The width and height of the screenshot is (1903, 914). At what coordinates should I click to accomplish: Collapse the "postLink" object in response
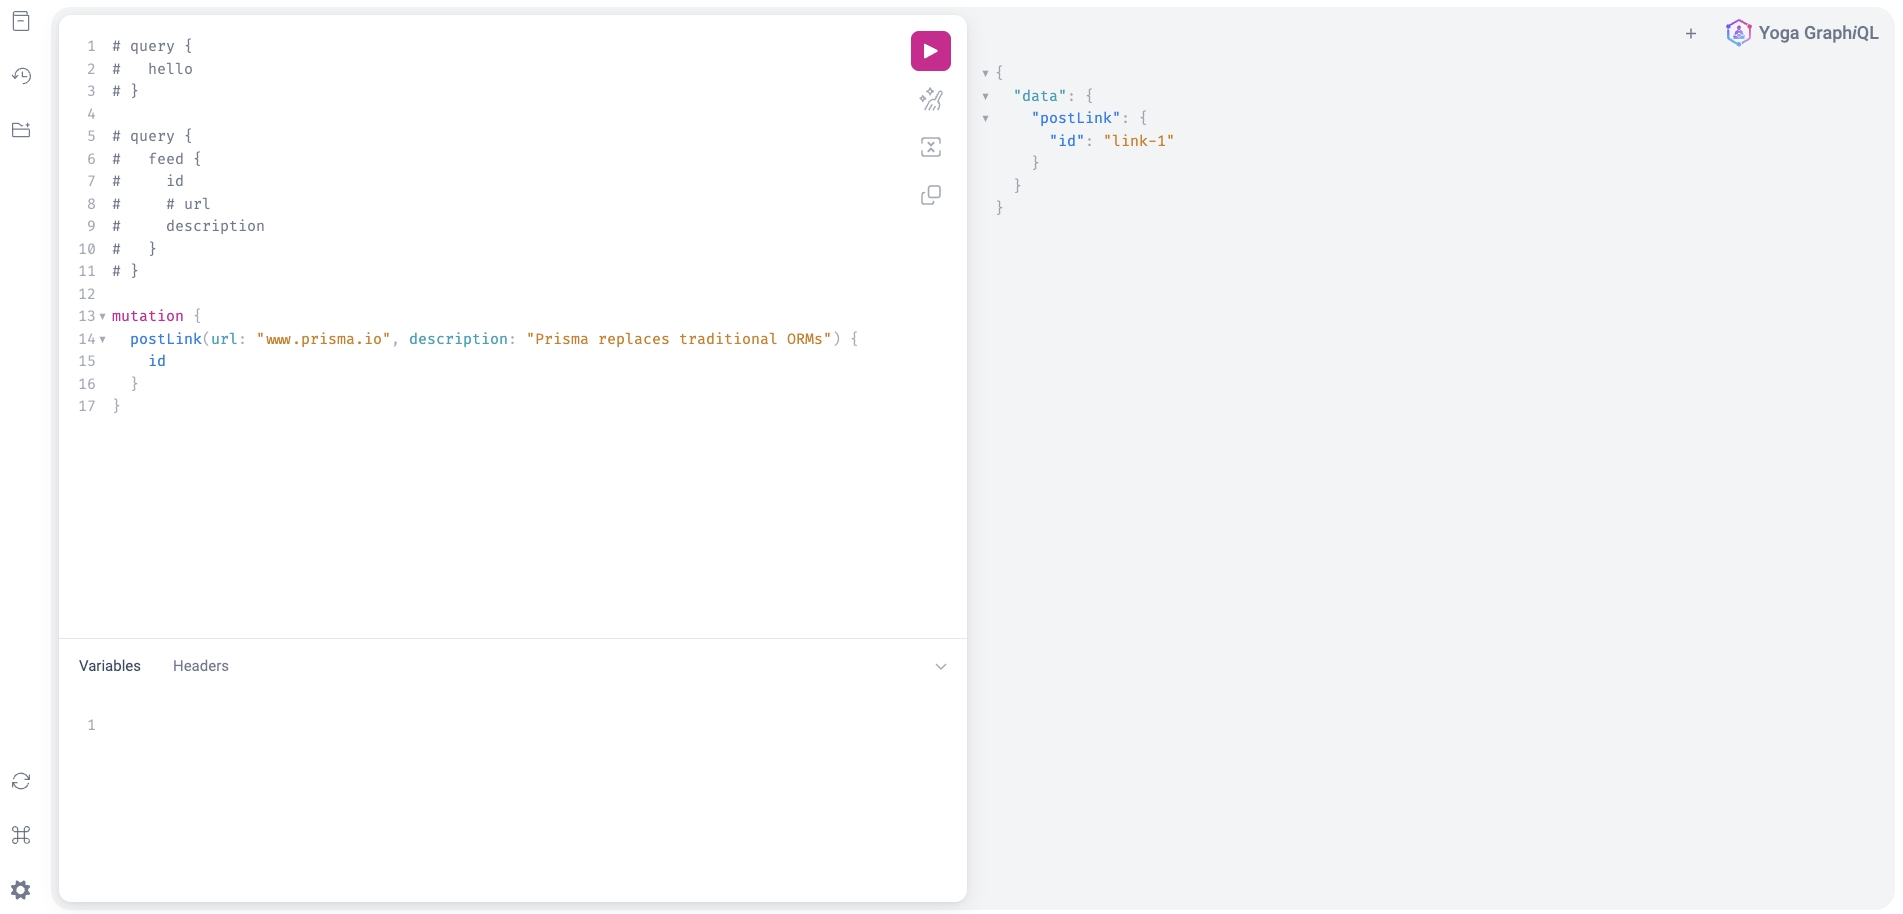coord(985,118)
